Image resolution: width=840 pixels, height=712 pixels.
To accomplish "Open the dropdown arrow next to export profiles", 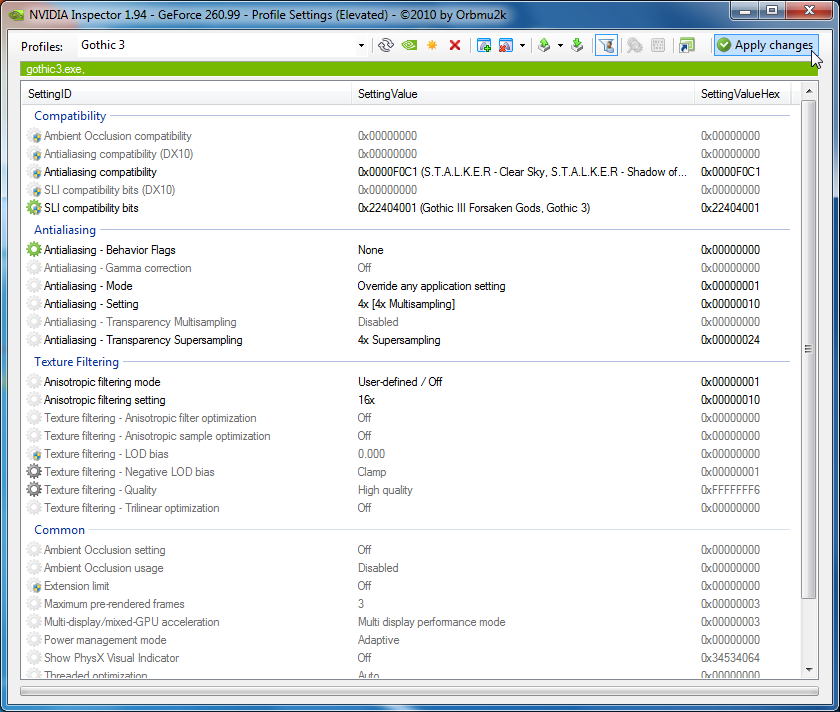I will pos(560,46).
